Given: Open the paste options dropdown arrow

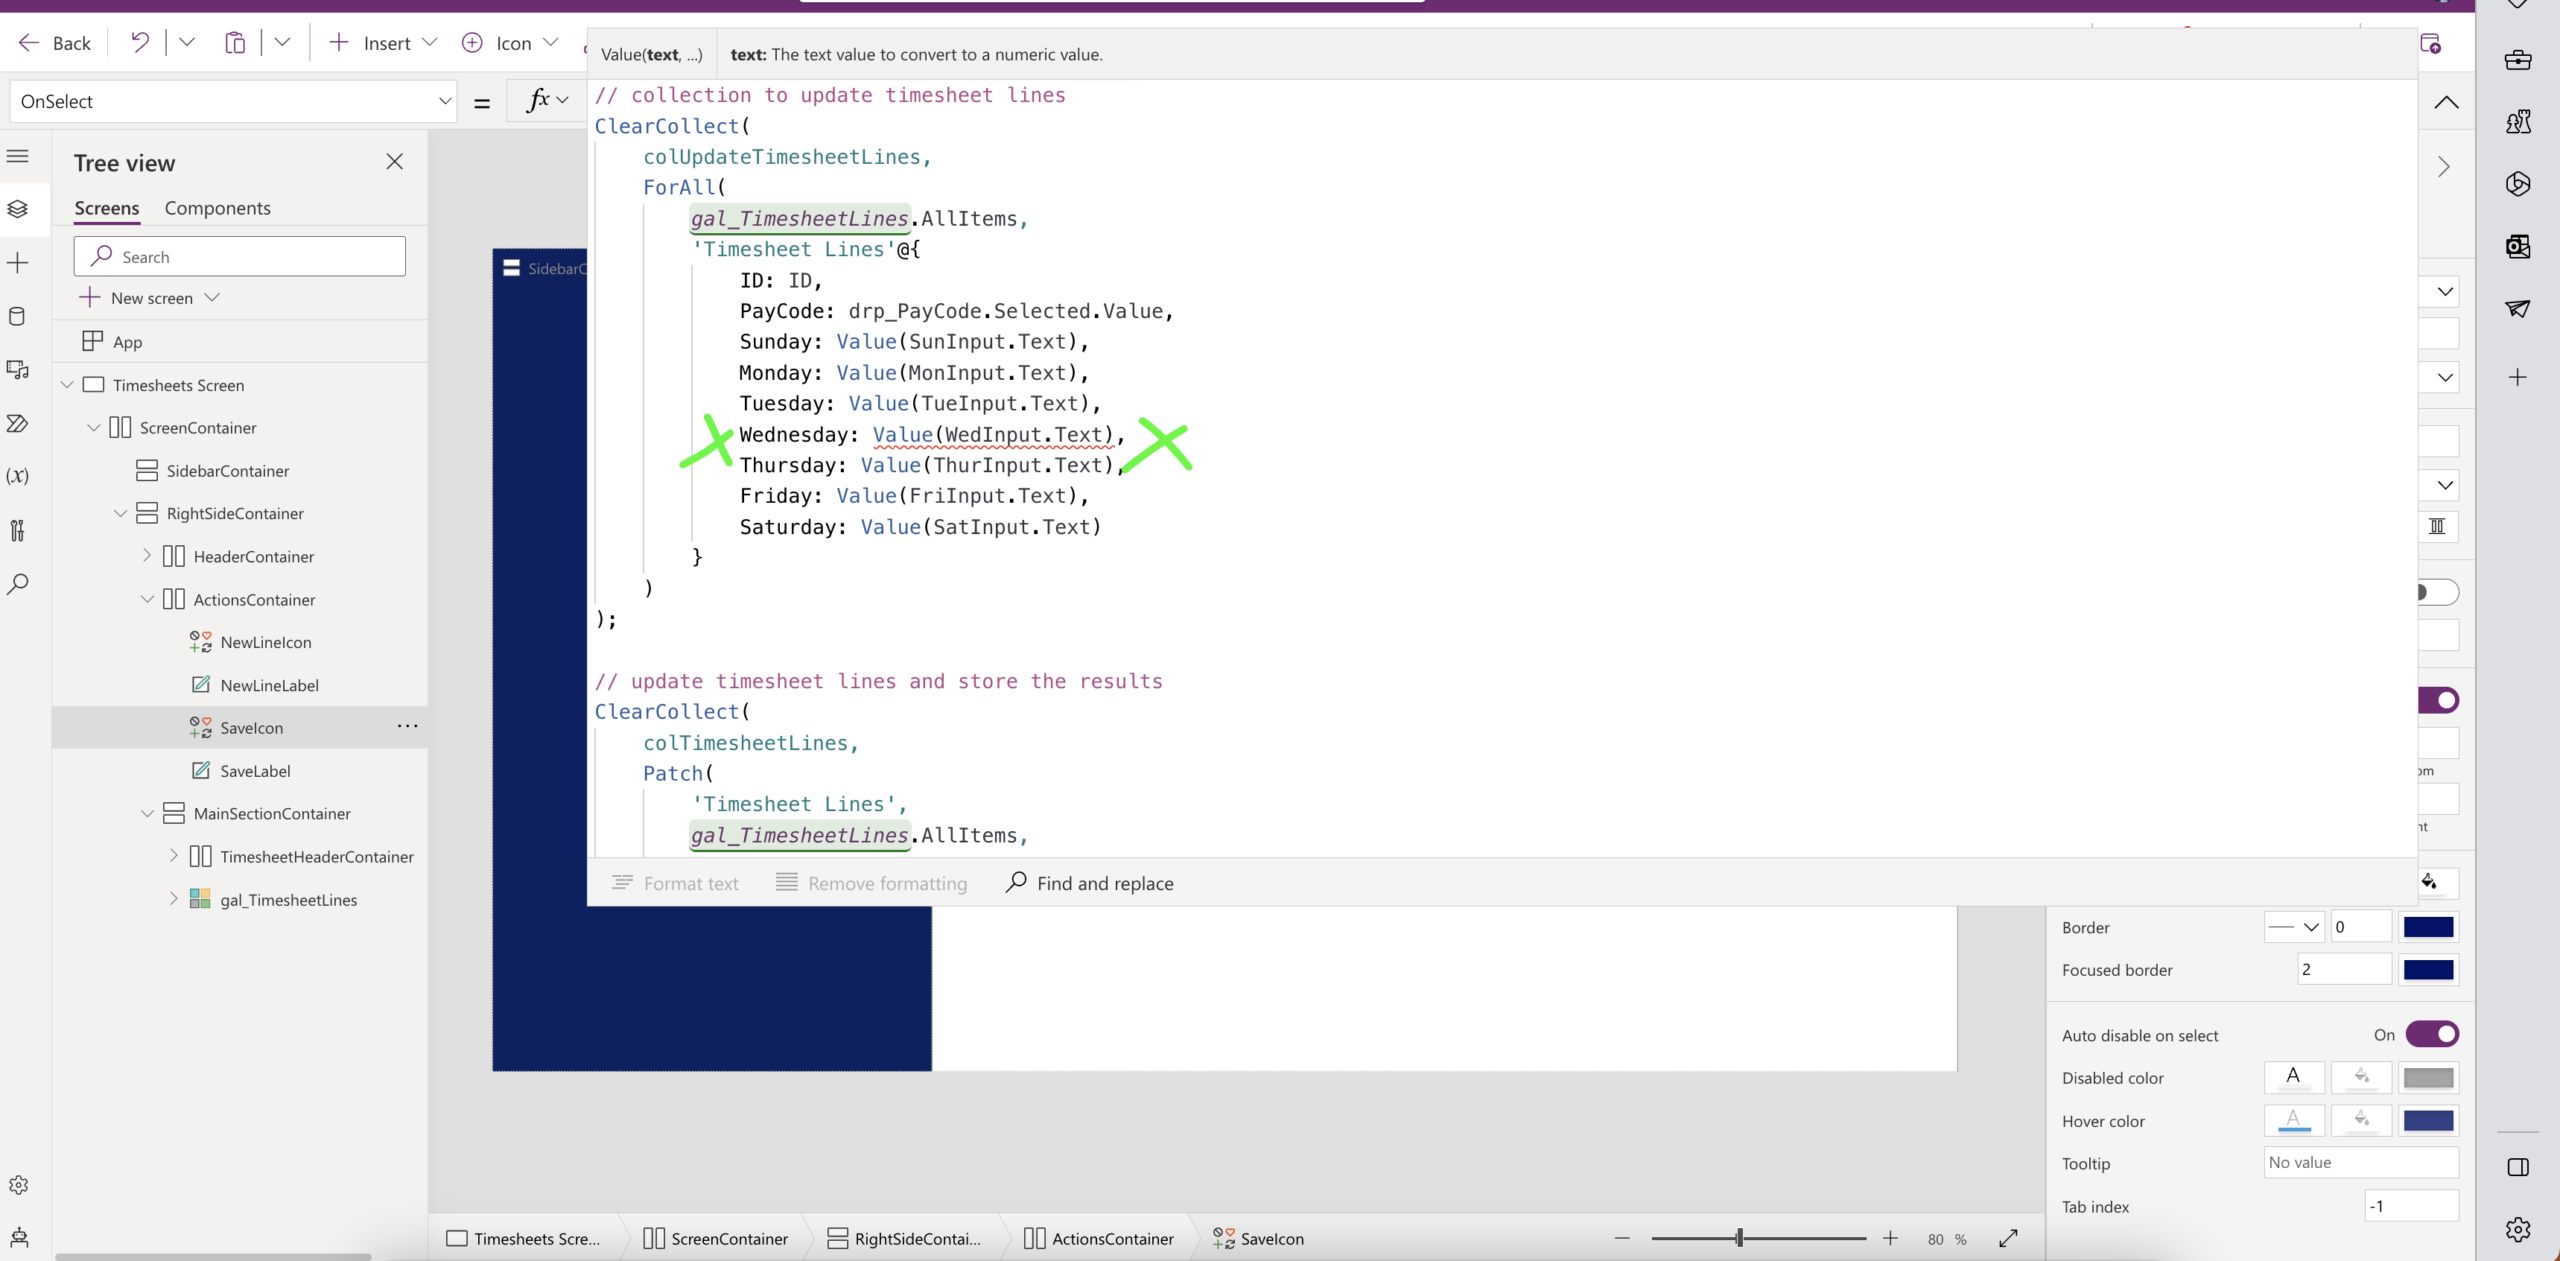Looking at the screenshot, I should 282,42.
